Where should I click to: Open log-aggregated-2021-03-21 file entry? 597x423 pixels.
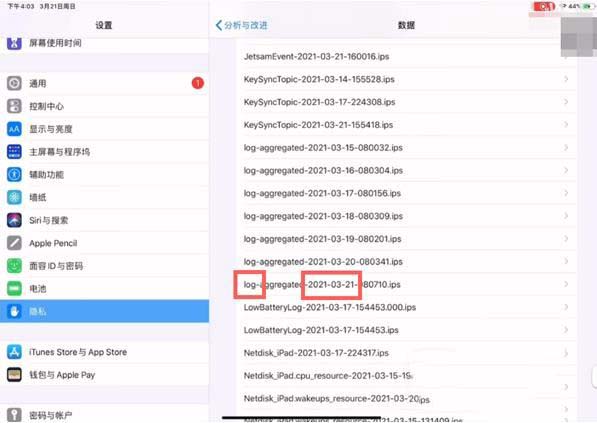(406, 284)
